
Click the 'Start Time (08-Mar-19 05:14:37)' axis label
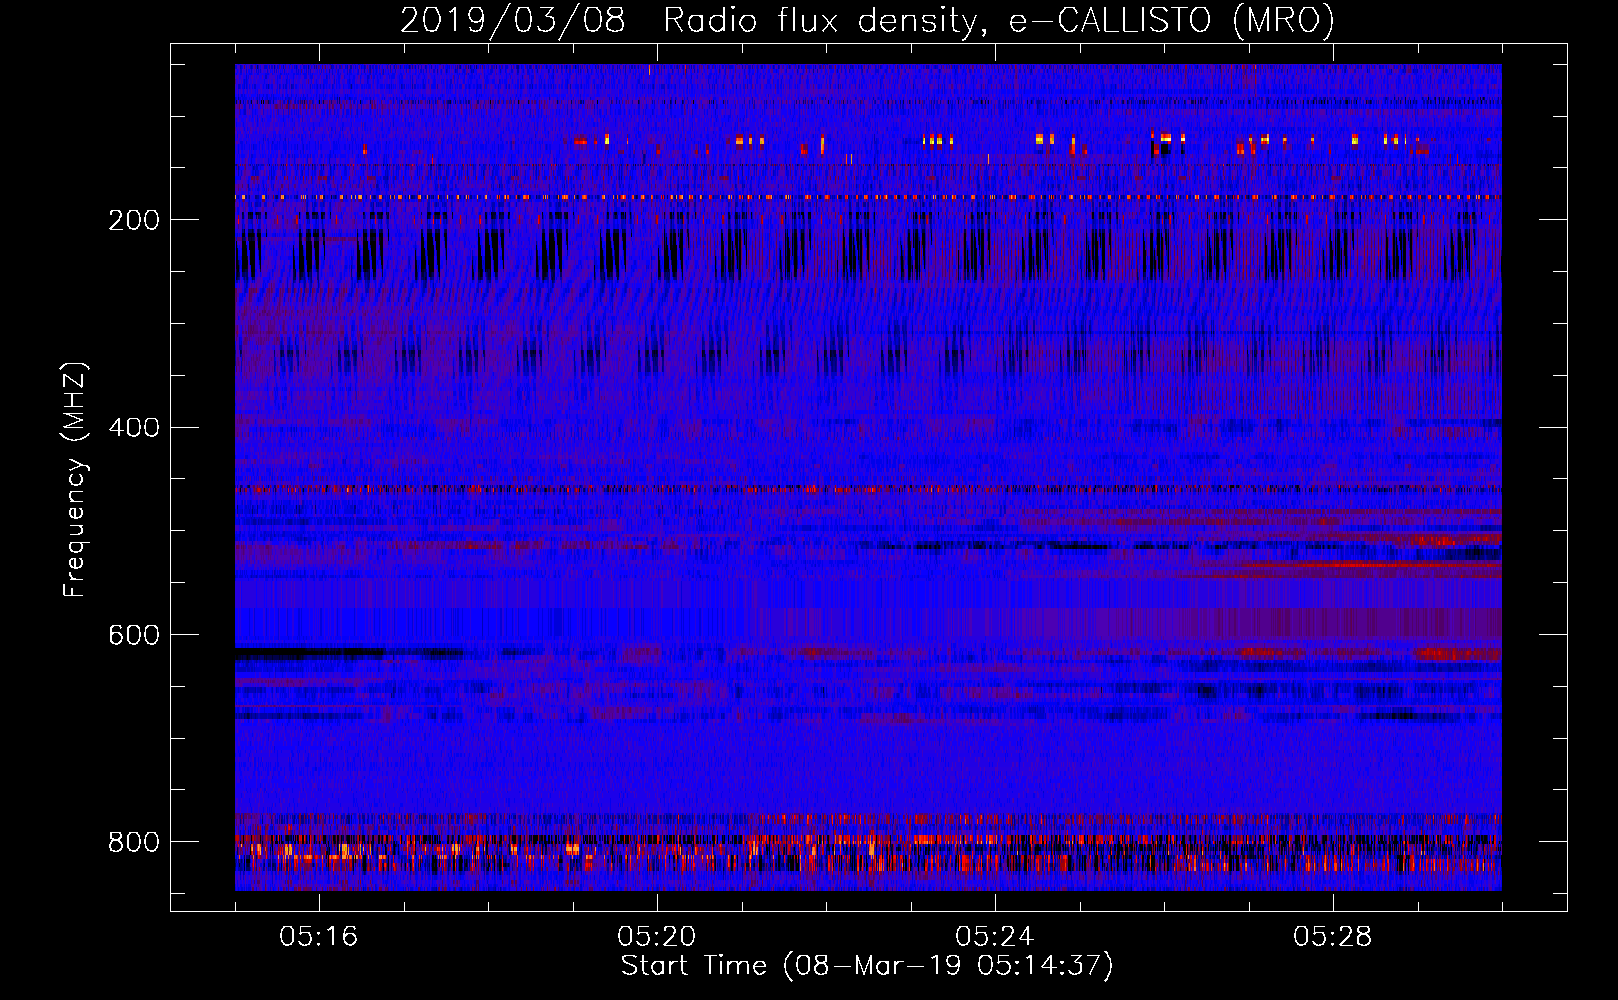[867, 966]
